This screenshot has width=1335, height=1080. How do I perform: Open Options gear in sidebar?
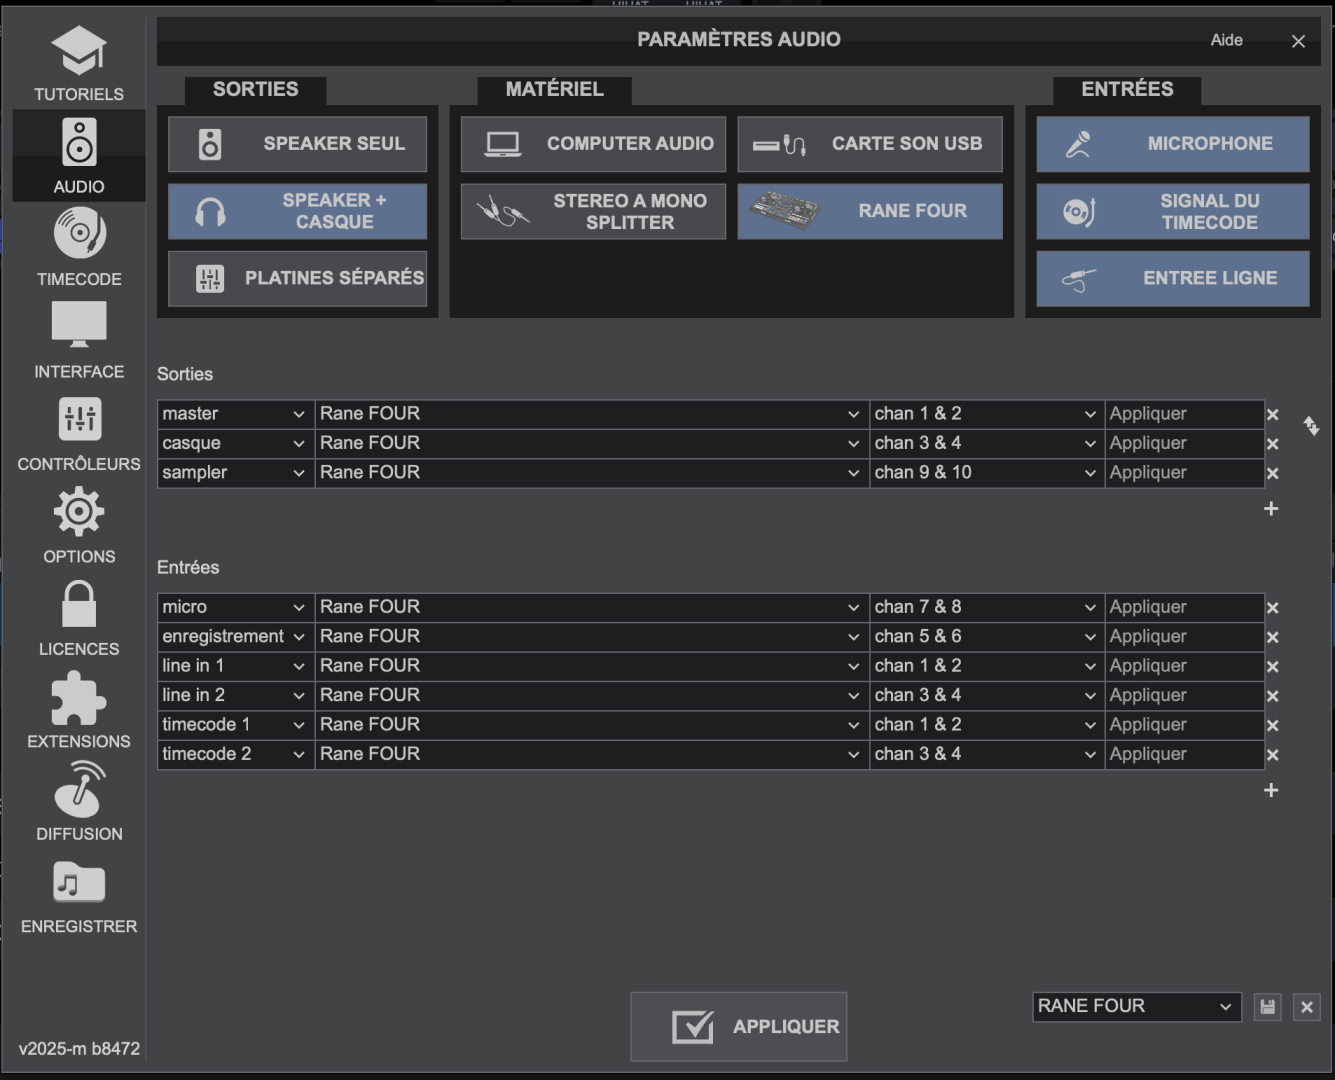click(x=79, y=525)
